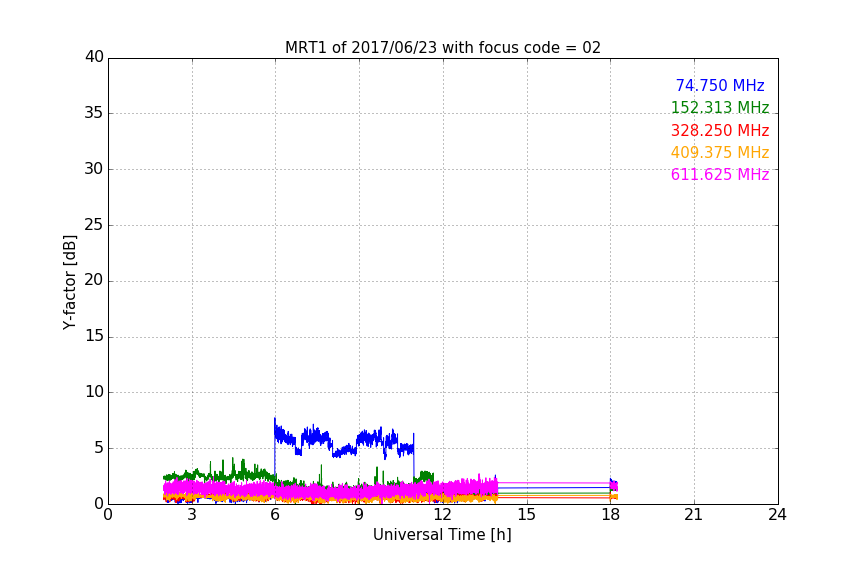This screenshot has width=864, height=576.
Task: Select the '409.375 MHz' legend label
Action: coord(720,152)
